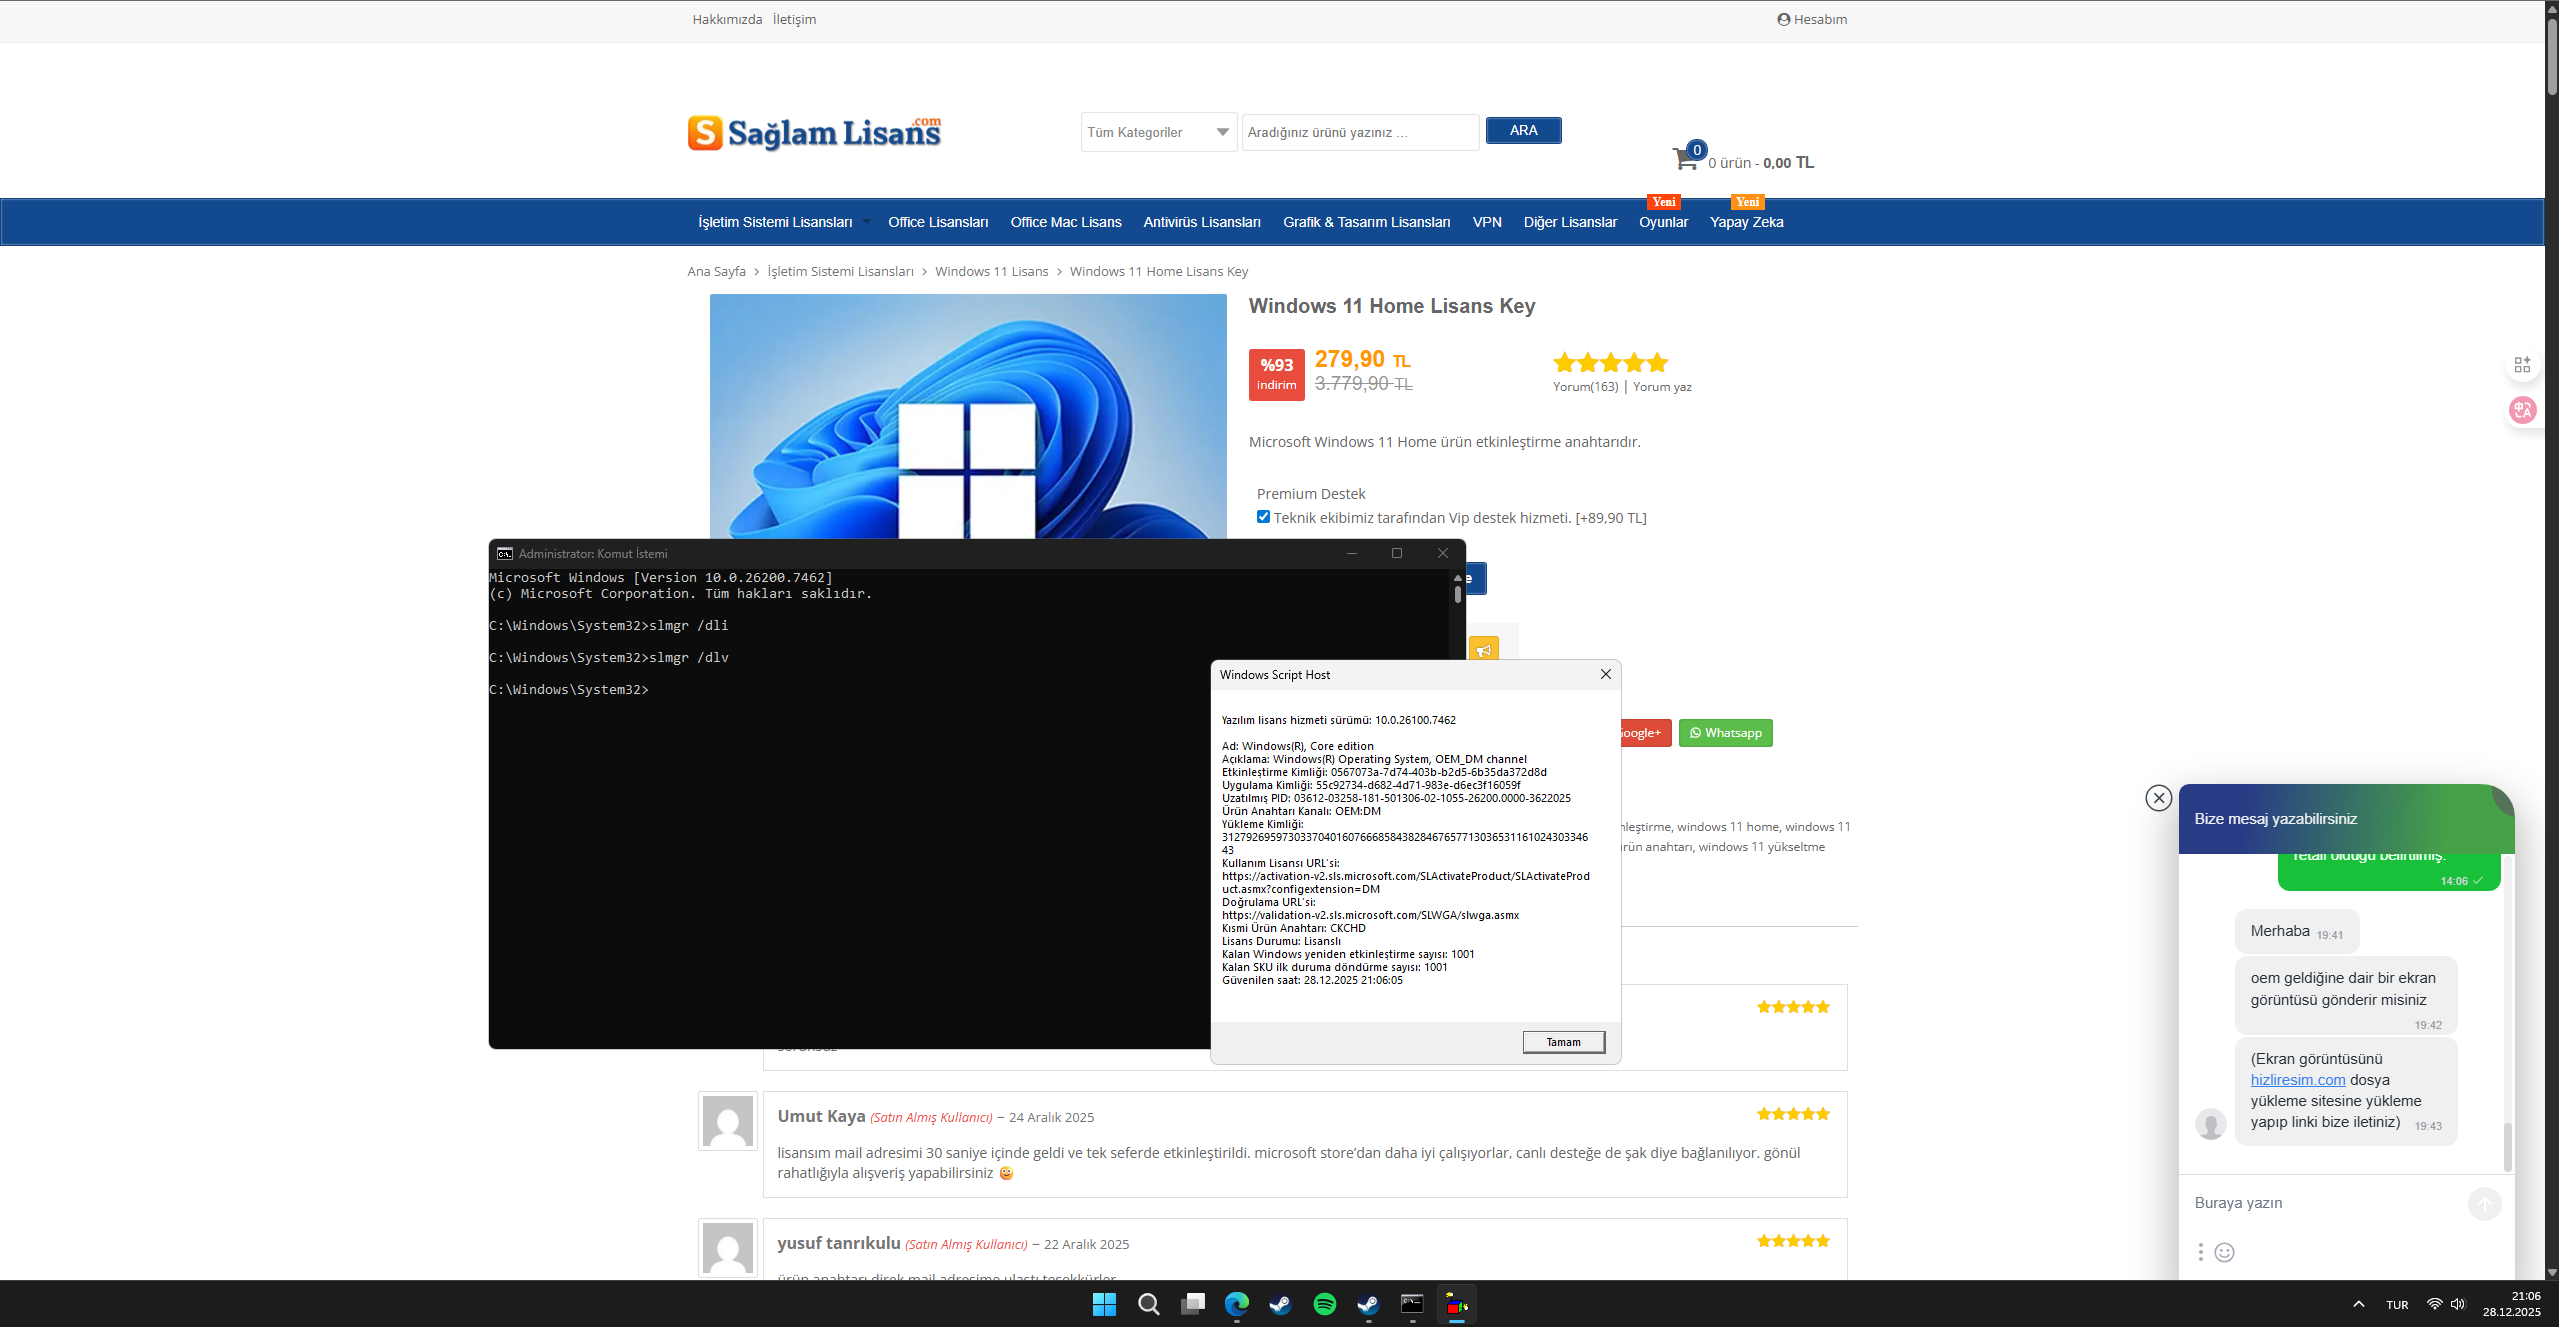Click the Yorum yaz link
Image resolution: width=2559 pixels, height=1327 pixels.
coord(1662,387)
